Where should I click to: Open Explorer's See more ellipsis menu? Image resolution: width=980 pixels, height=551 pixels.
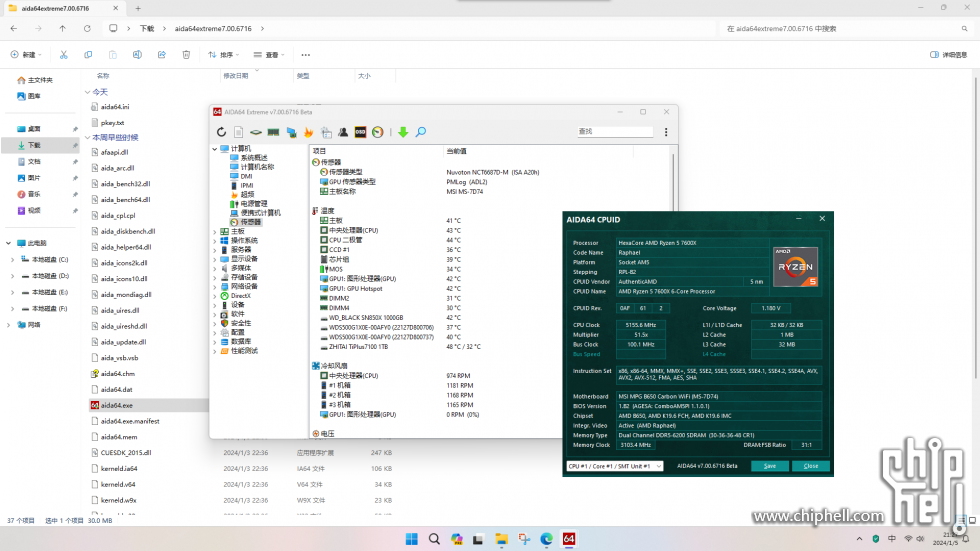pyautogui.click(x=306, y=55)
